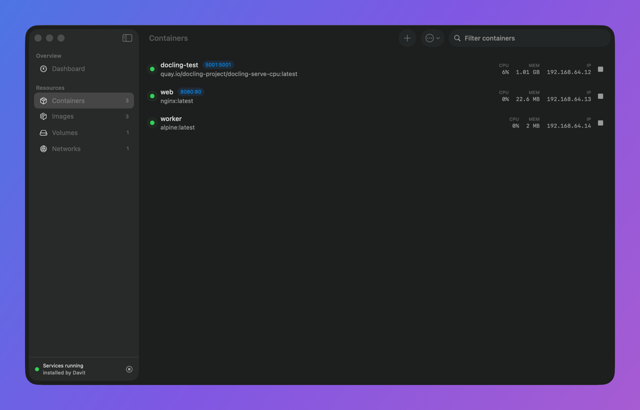Click IP address 192.168.64.14

click(569, 126)
